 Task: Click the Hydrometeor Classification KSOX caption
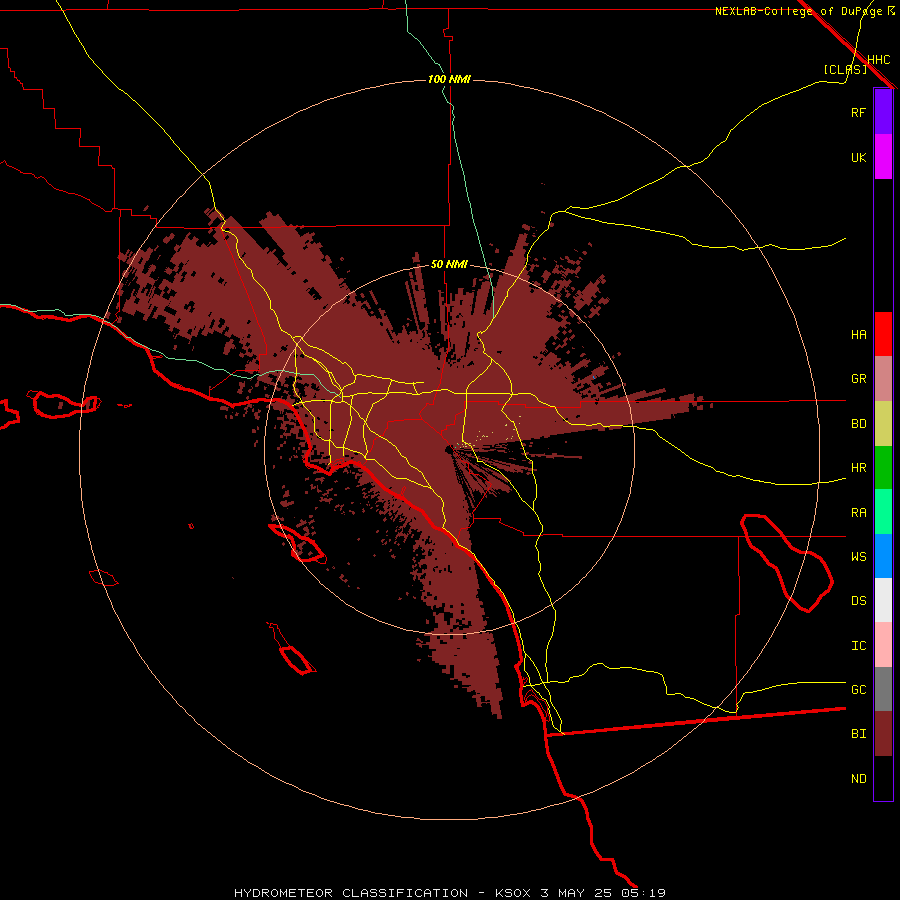[449, 893]
